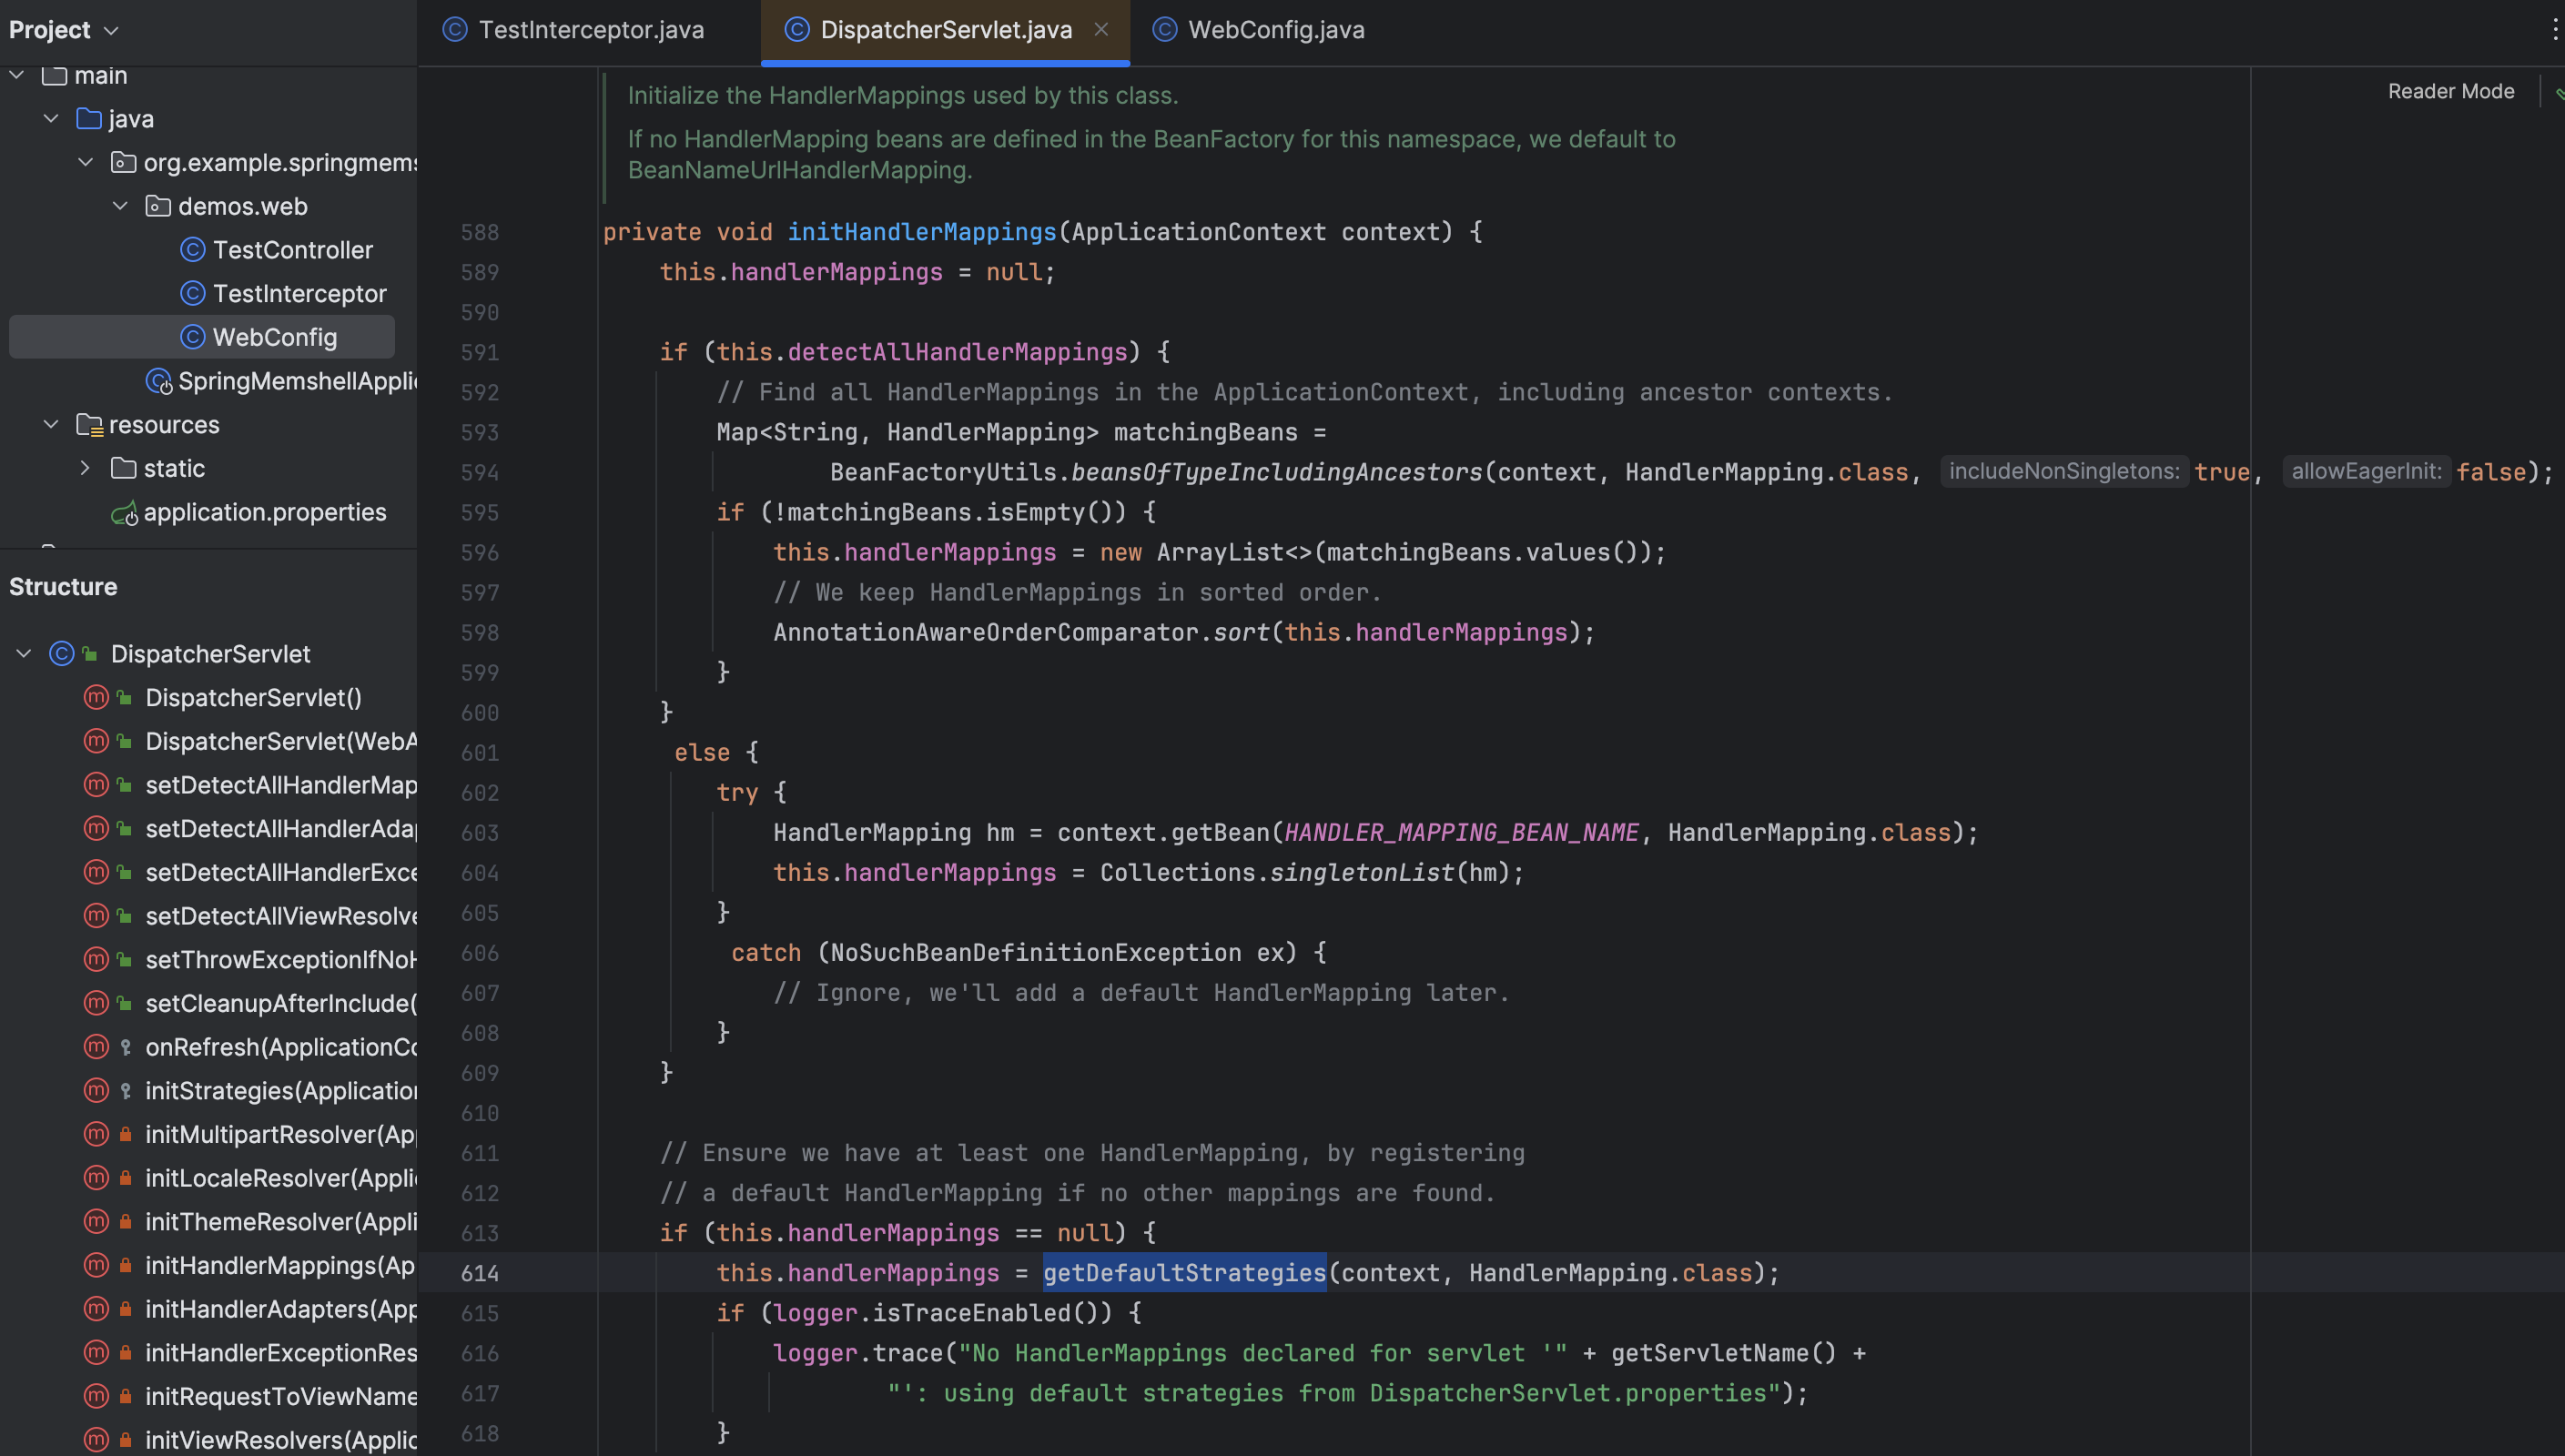Collapse the main folder

17,75
